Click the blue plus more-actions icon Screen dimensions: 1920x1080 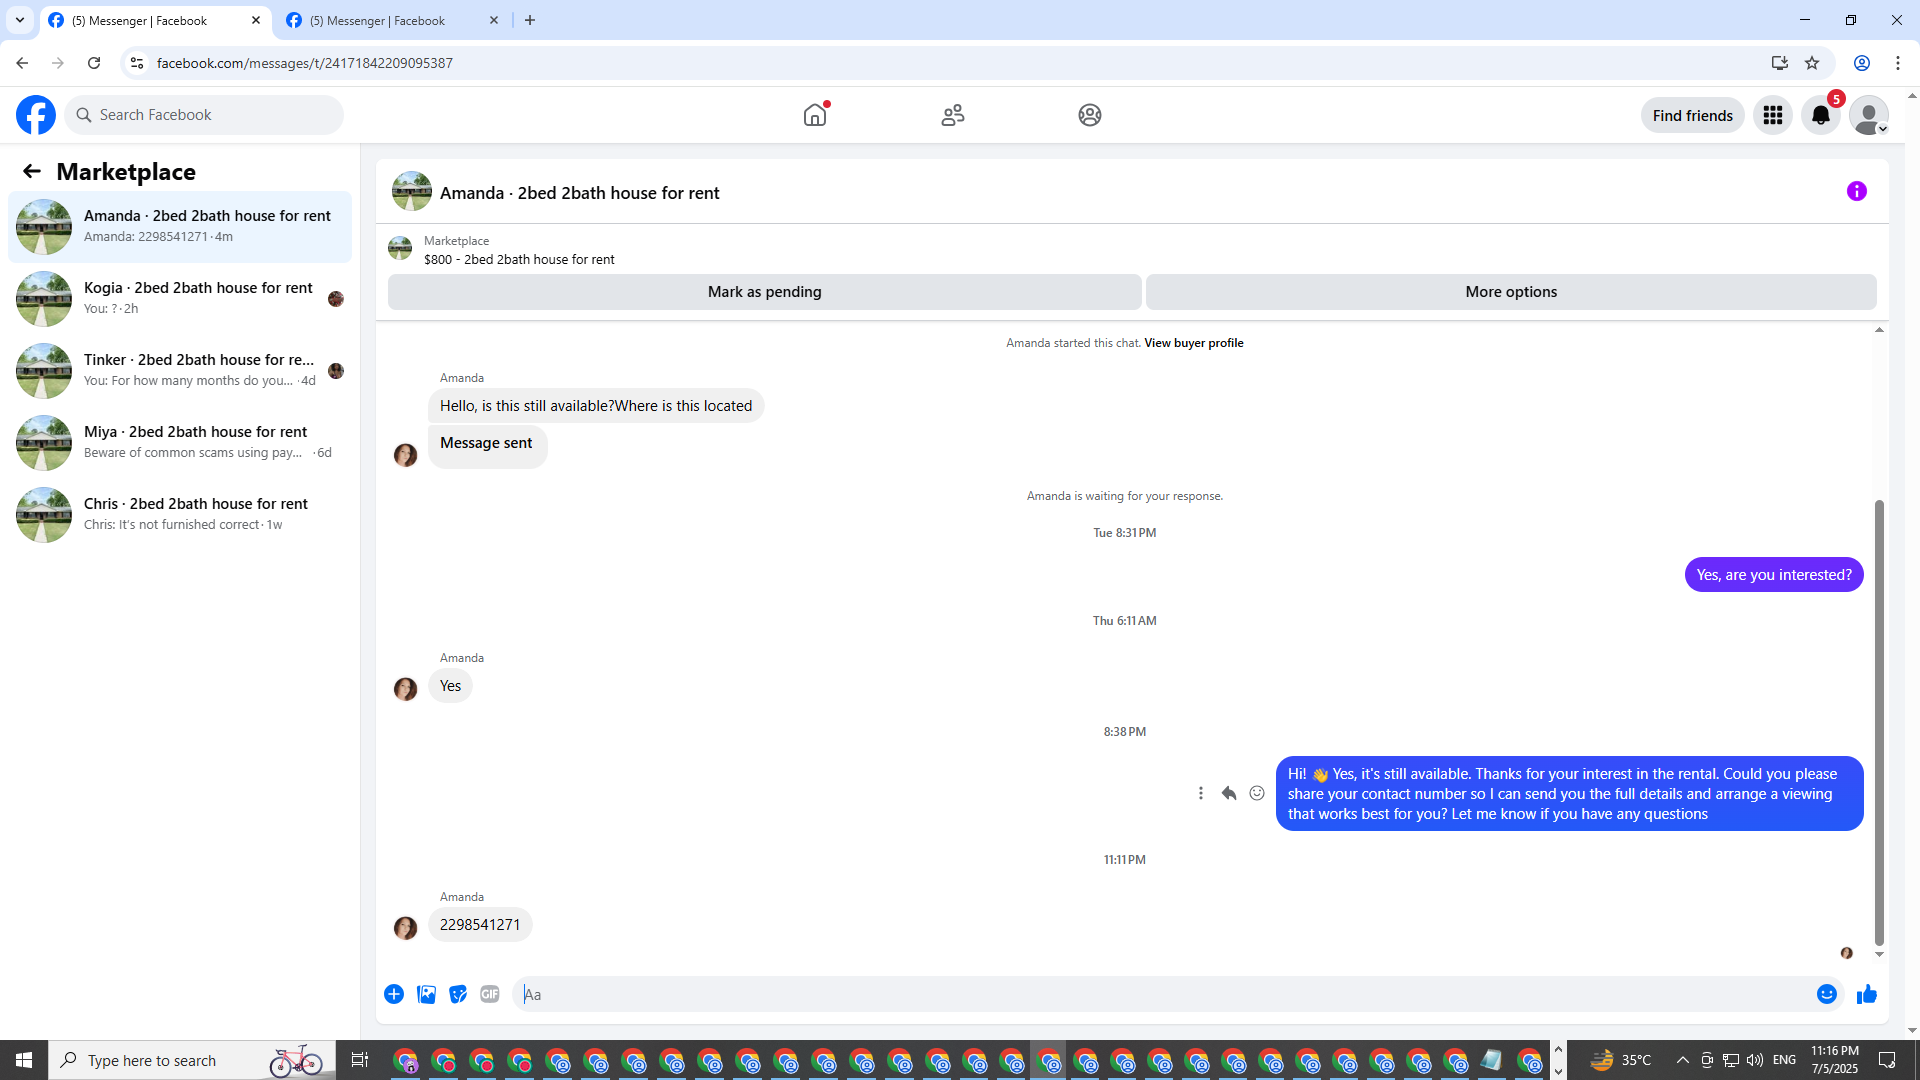tap(394, 994)
